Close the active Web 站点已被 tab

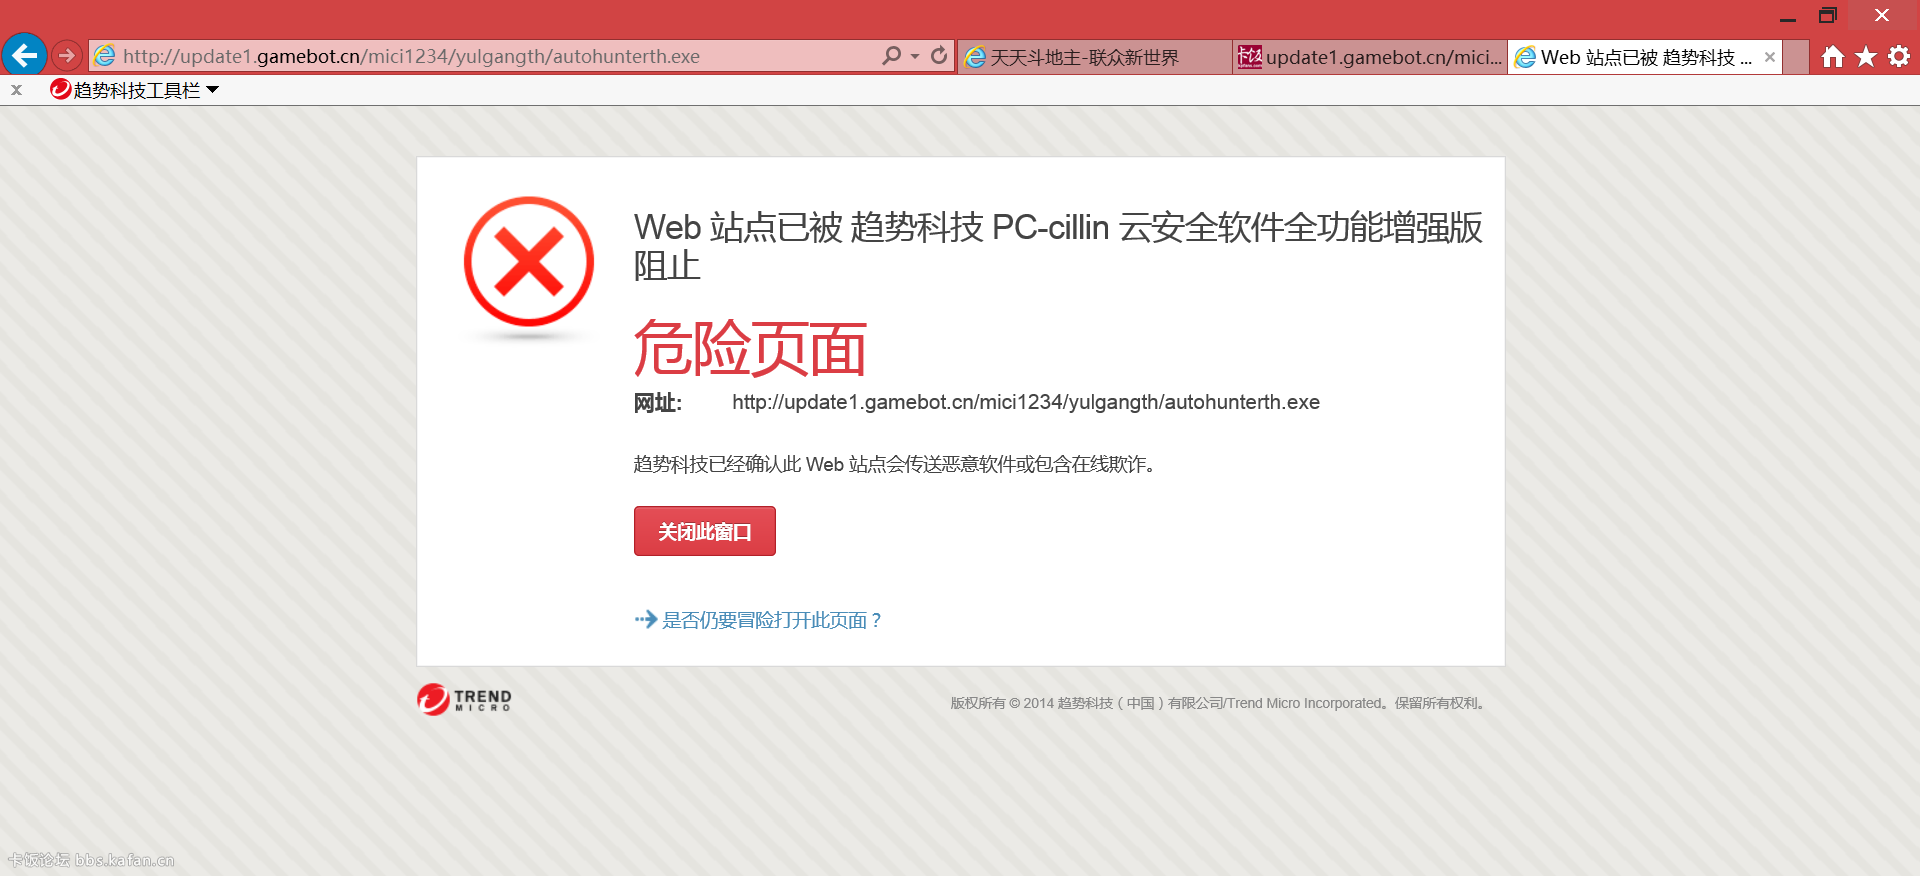coord(1770,57)
